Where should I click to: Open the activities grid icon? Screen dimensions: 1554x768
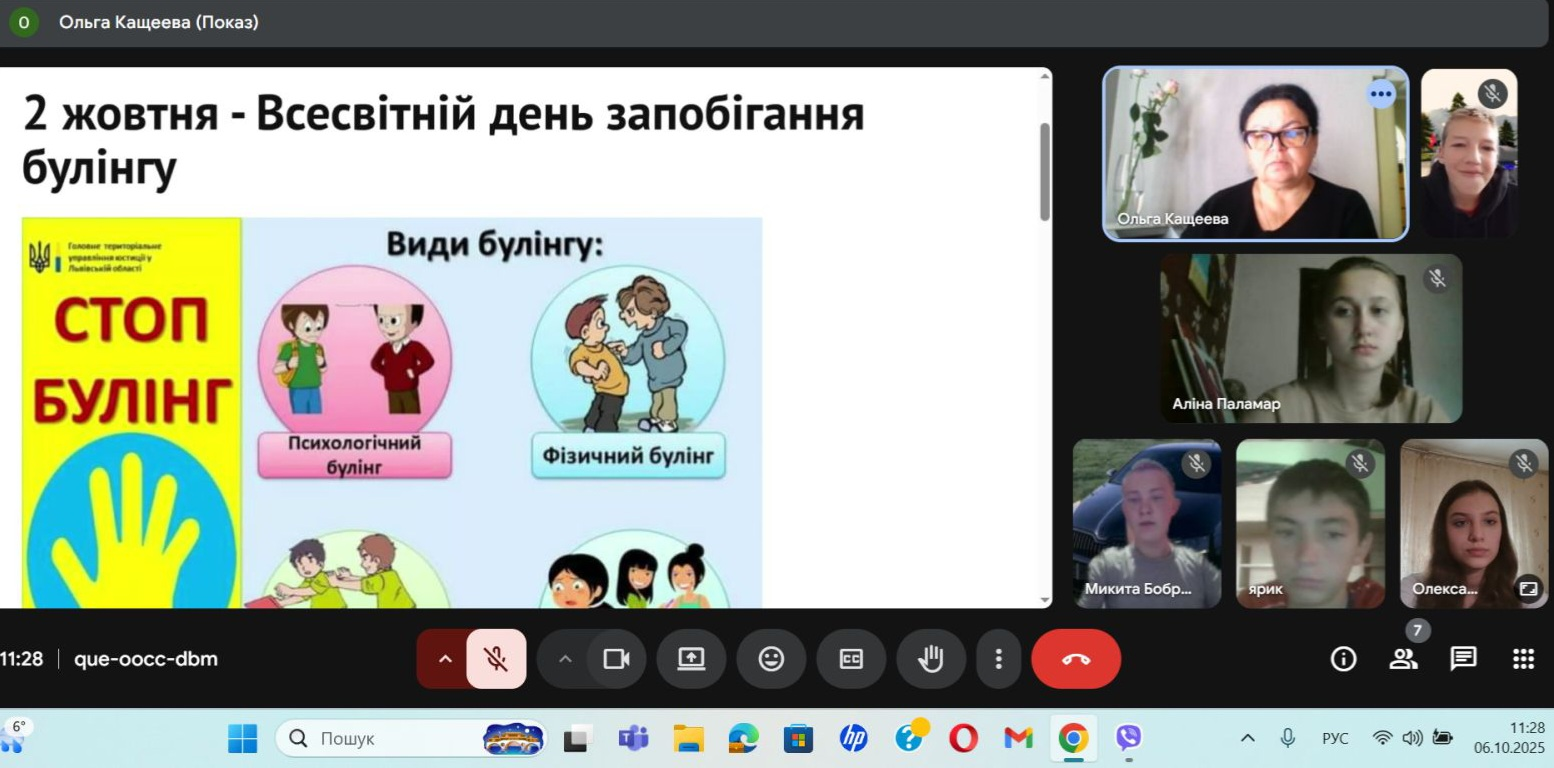[x=1523, y=658]
